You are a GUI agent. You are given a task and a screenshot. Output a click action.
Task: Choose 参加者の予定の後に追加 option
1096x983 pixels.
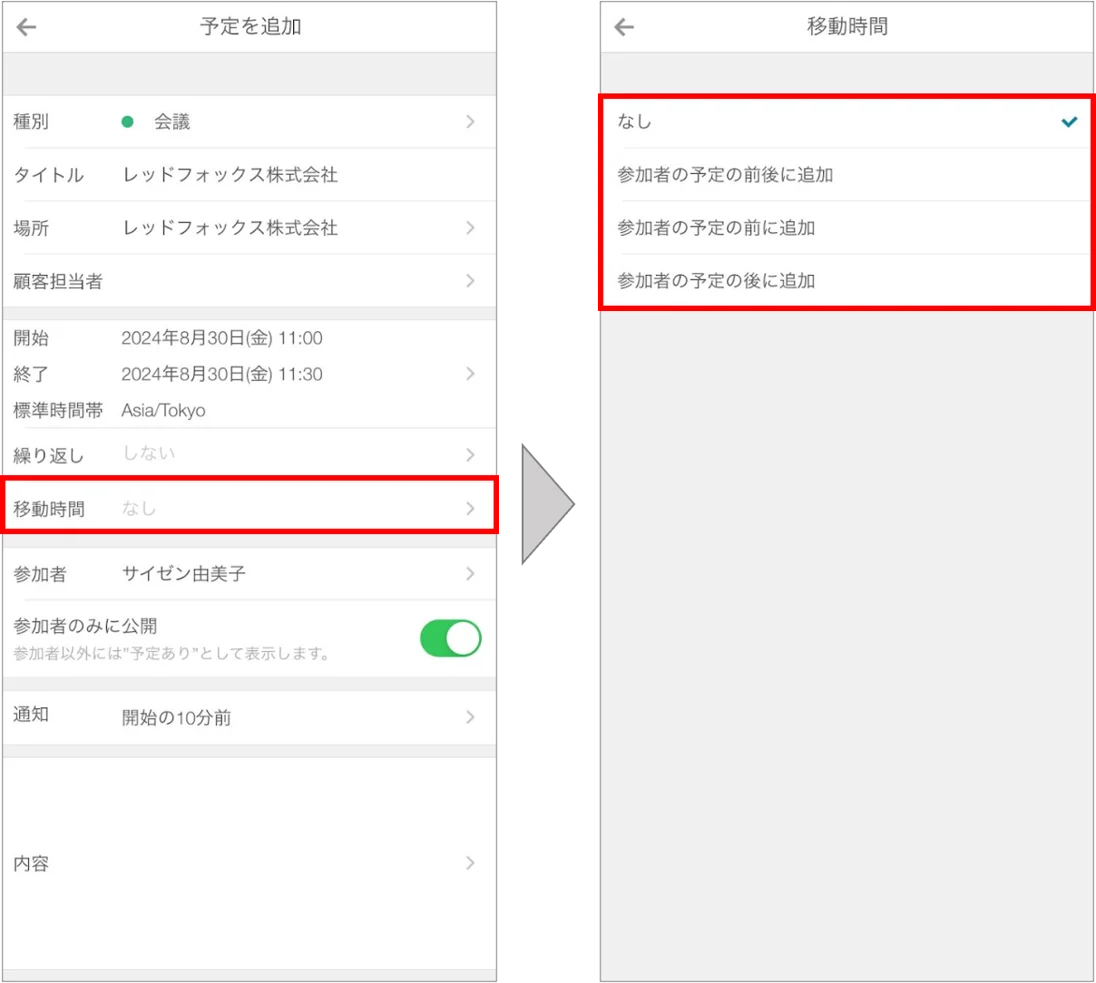tap(846, 280)
